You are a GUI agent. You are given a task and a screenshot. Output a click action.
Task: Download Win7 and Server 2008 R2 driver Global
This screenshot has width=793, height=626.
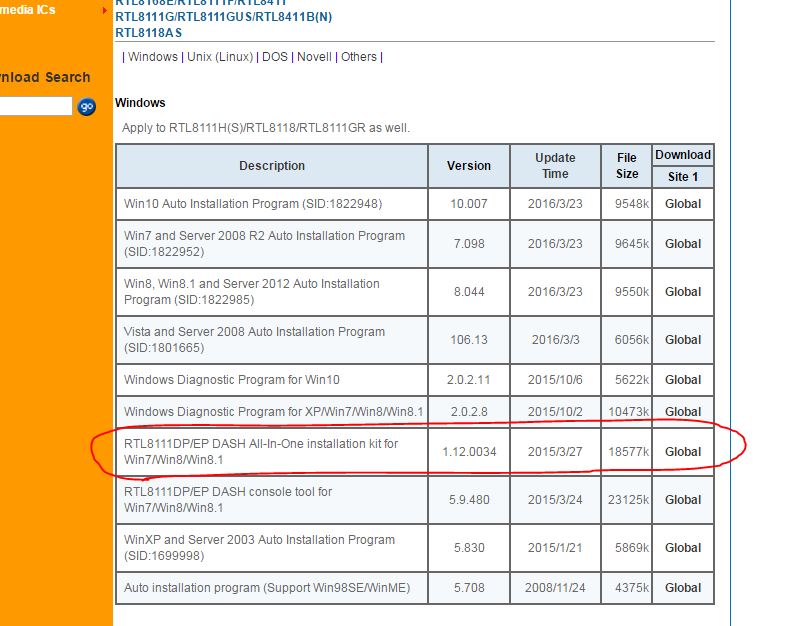point(683,244)
